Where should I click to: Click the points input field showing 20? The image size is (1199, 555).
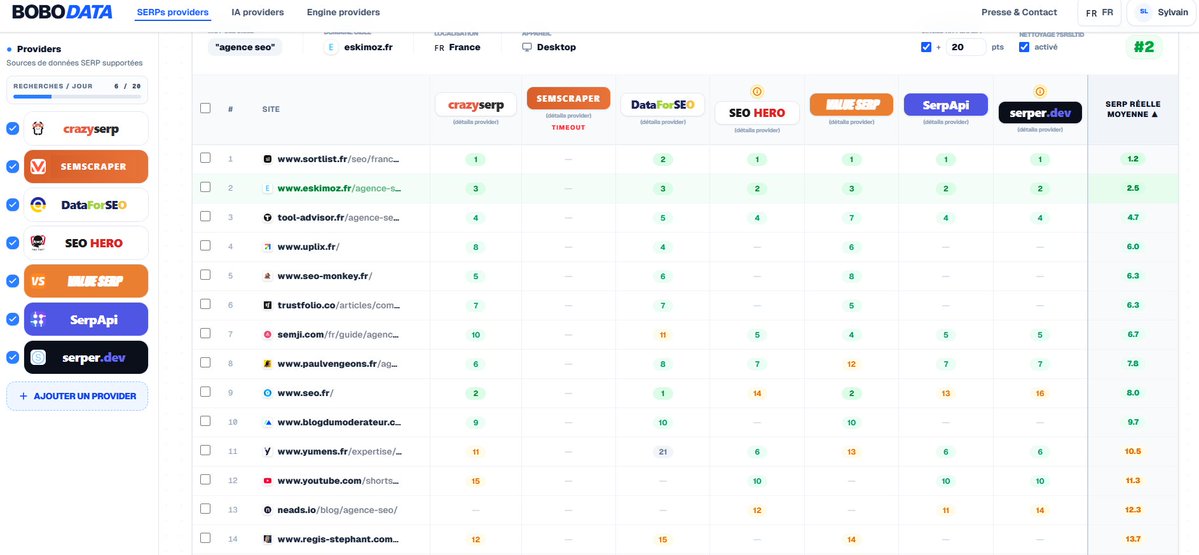pyautogui.click(x=966, y=47)
